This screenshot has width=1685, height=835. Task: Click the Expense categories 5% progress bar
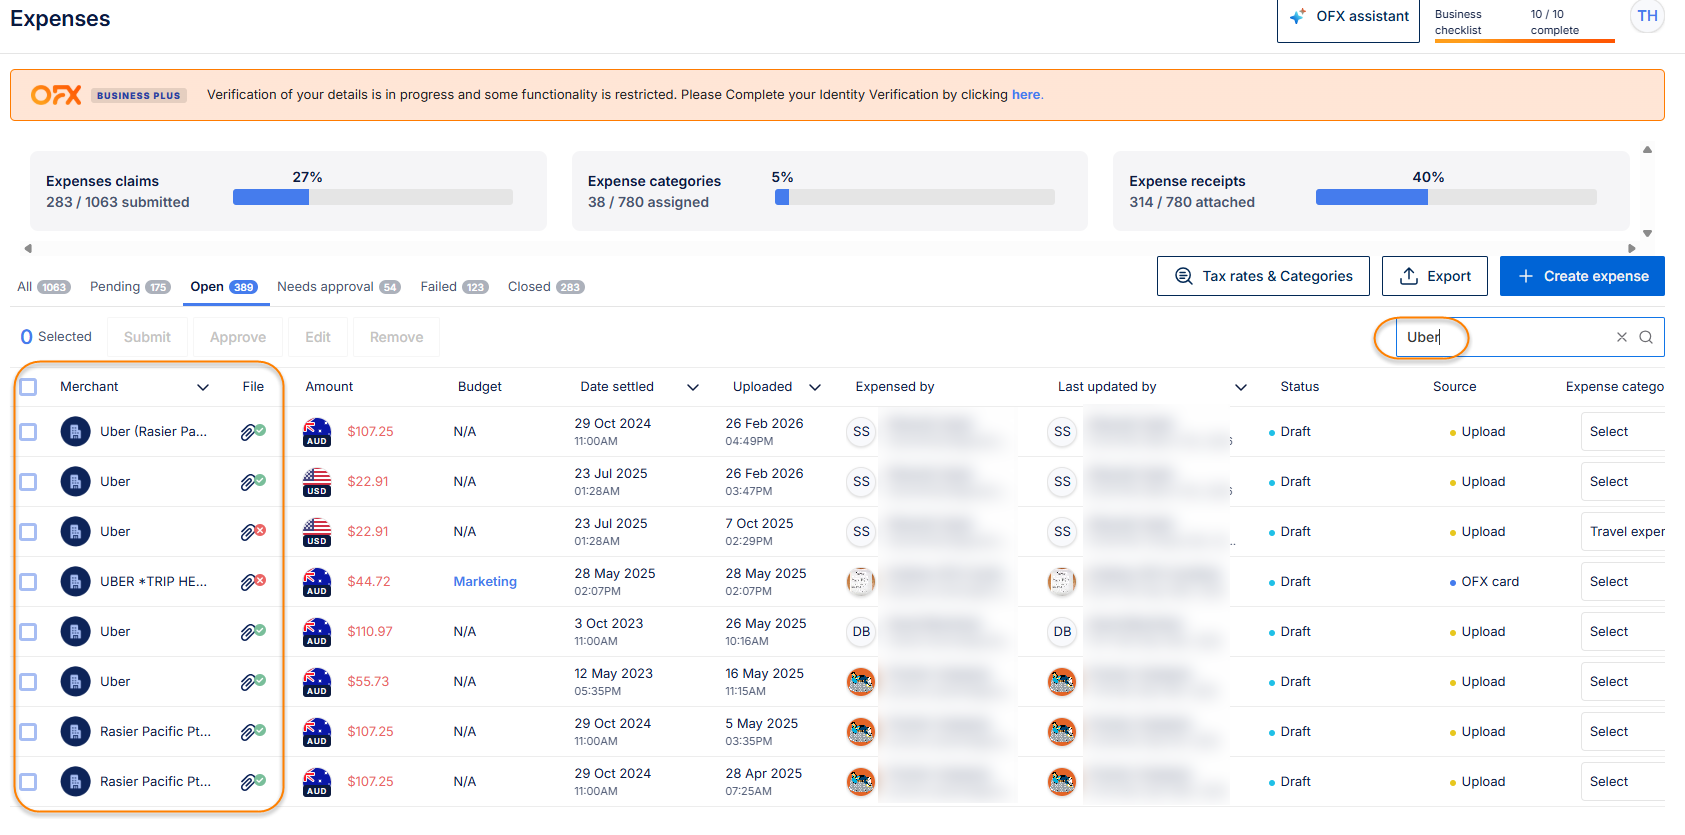(915, 197)
